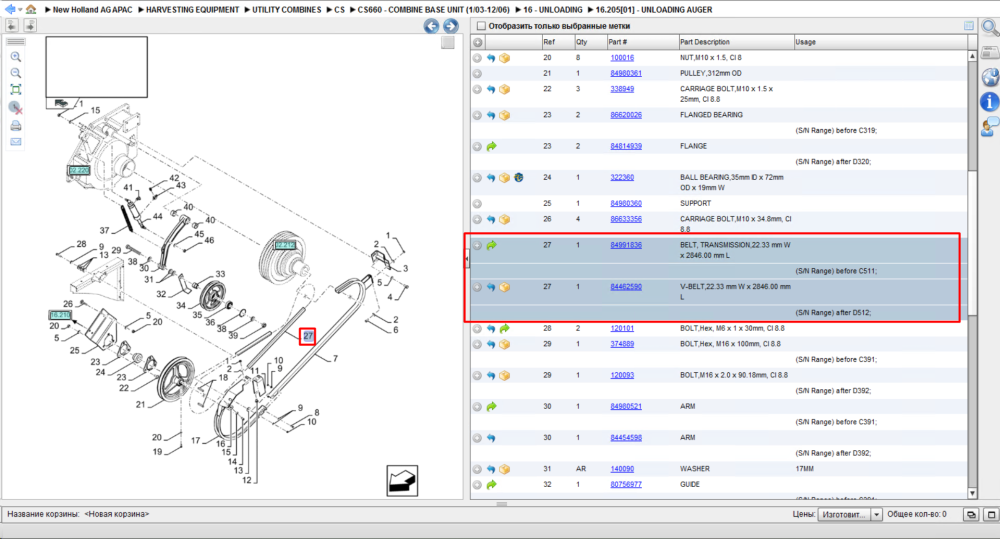Click green arrow icon for part 120101

[x=504, y=329]
